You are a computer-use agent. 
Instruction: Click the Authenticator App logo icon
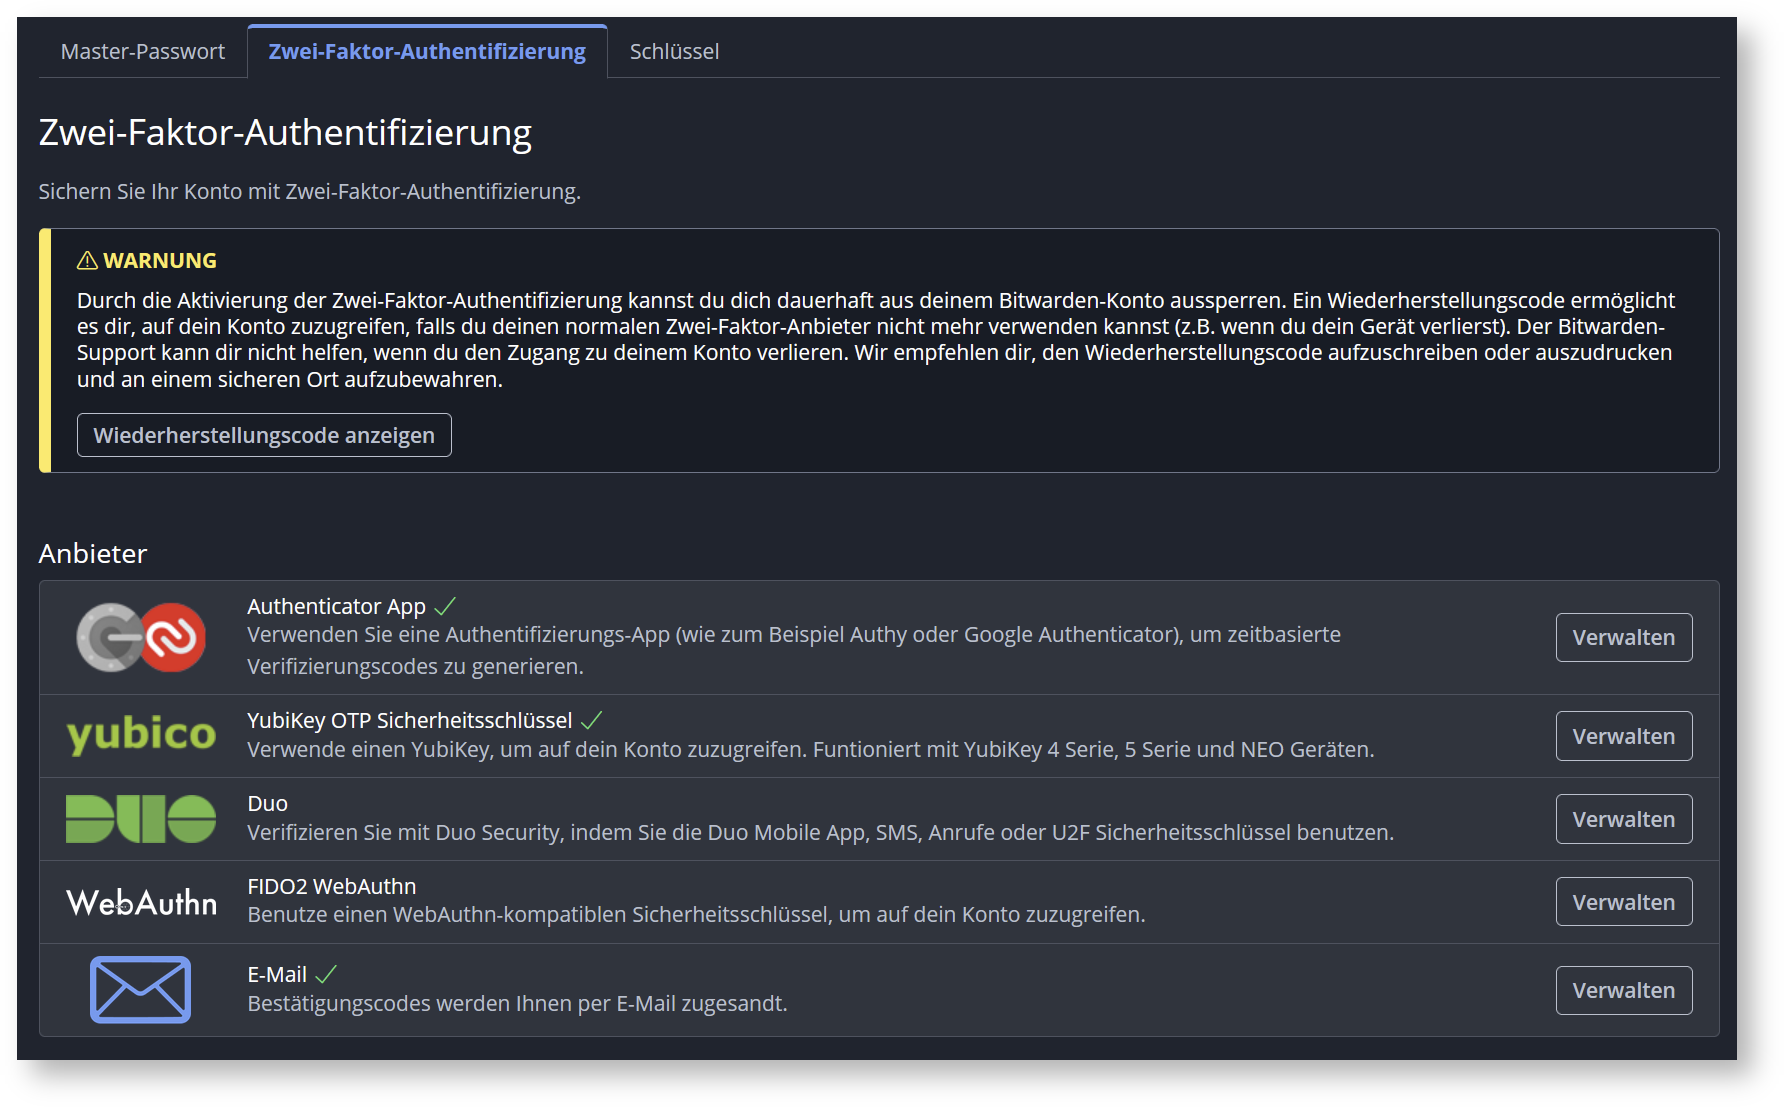click(x=141, y=637)
